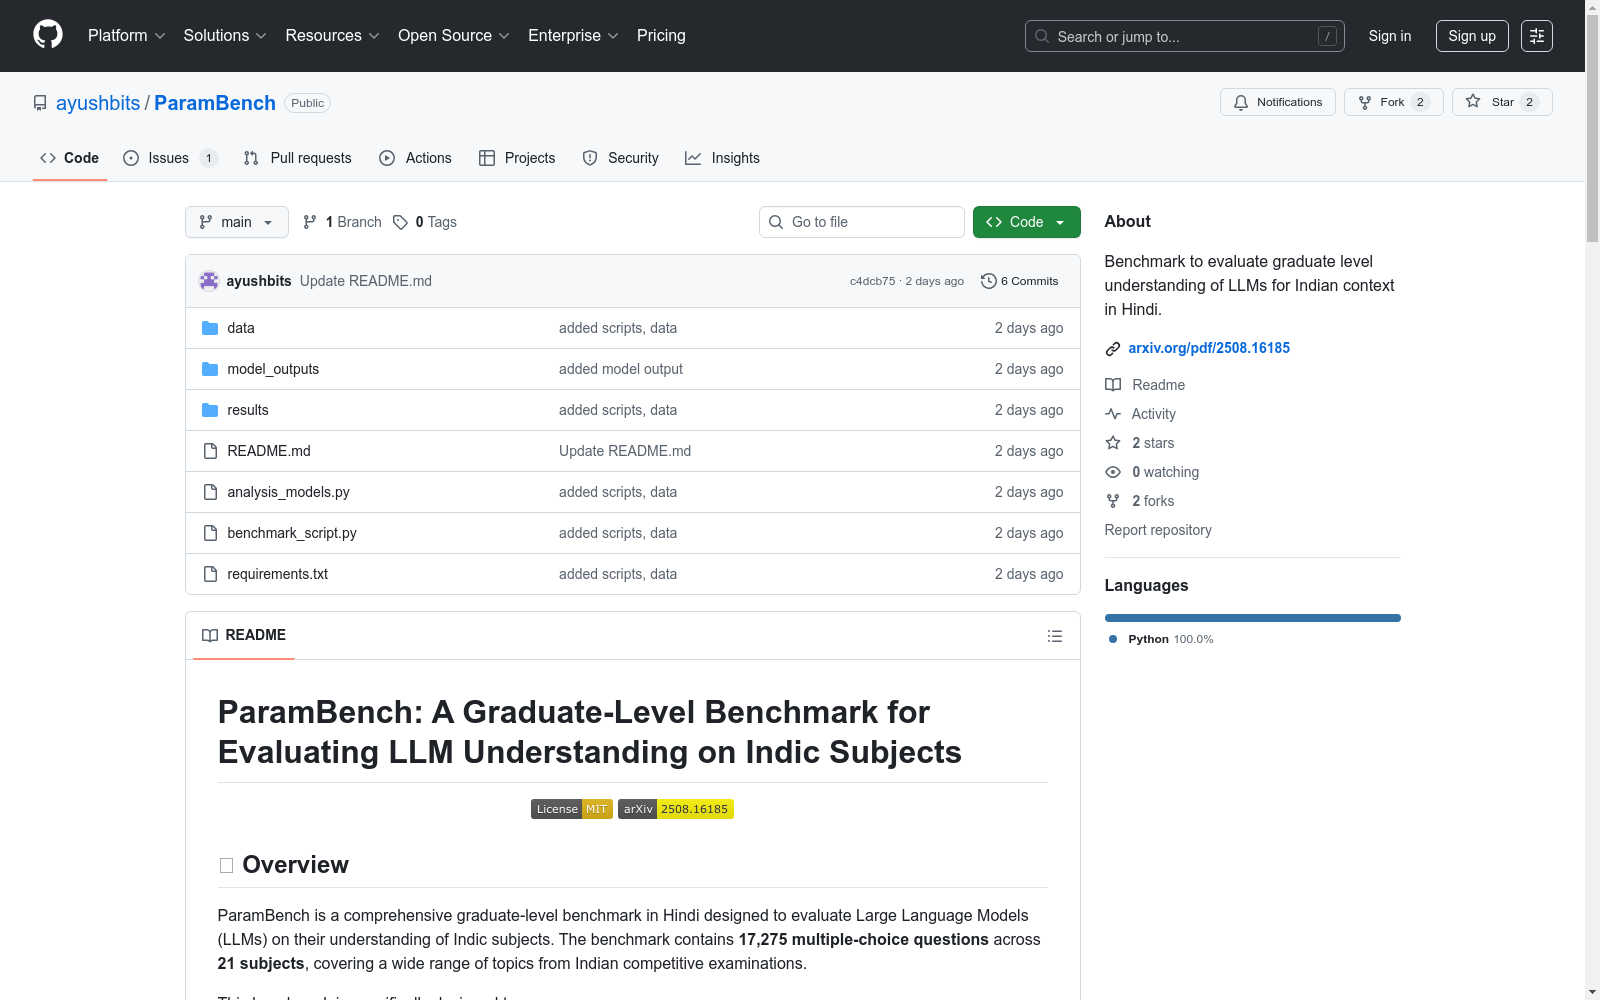
Task: Click the requirements.txt file icon
Action: point(210,574)
